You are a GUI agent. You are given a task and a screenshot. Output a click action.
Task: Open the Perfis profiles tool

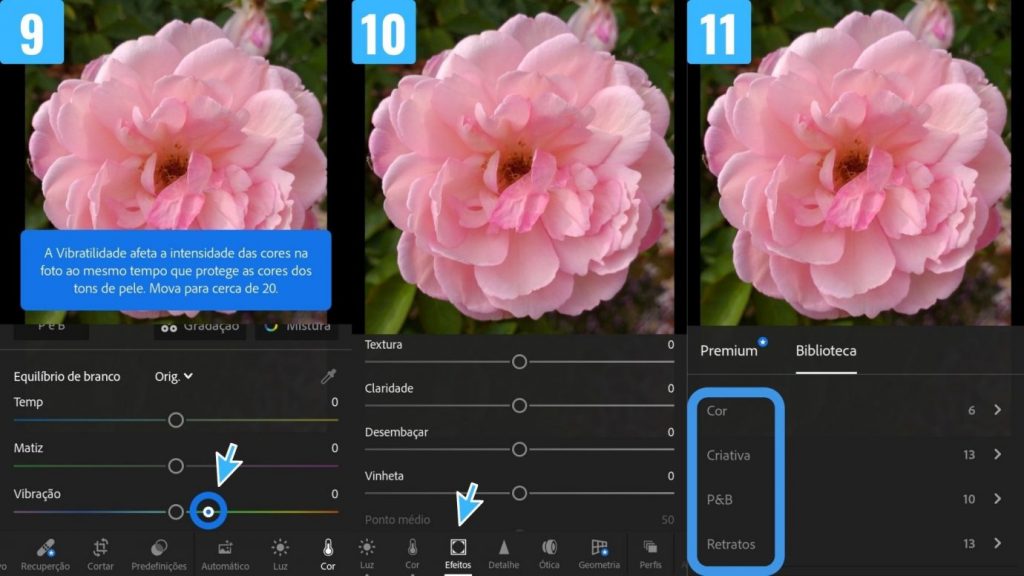point(650,554)
